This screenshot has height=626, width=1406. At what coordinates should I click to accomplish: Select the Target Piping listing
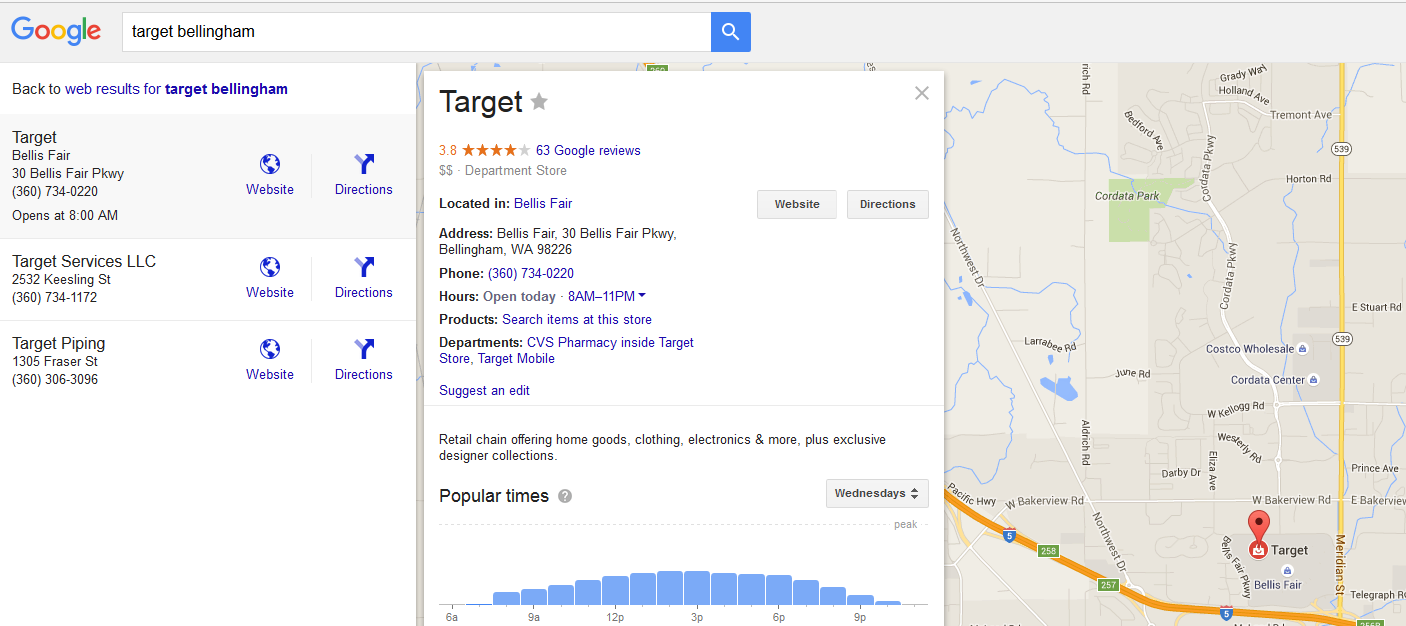[x=58, y=344]
